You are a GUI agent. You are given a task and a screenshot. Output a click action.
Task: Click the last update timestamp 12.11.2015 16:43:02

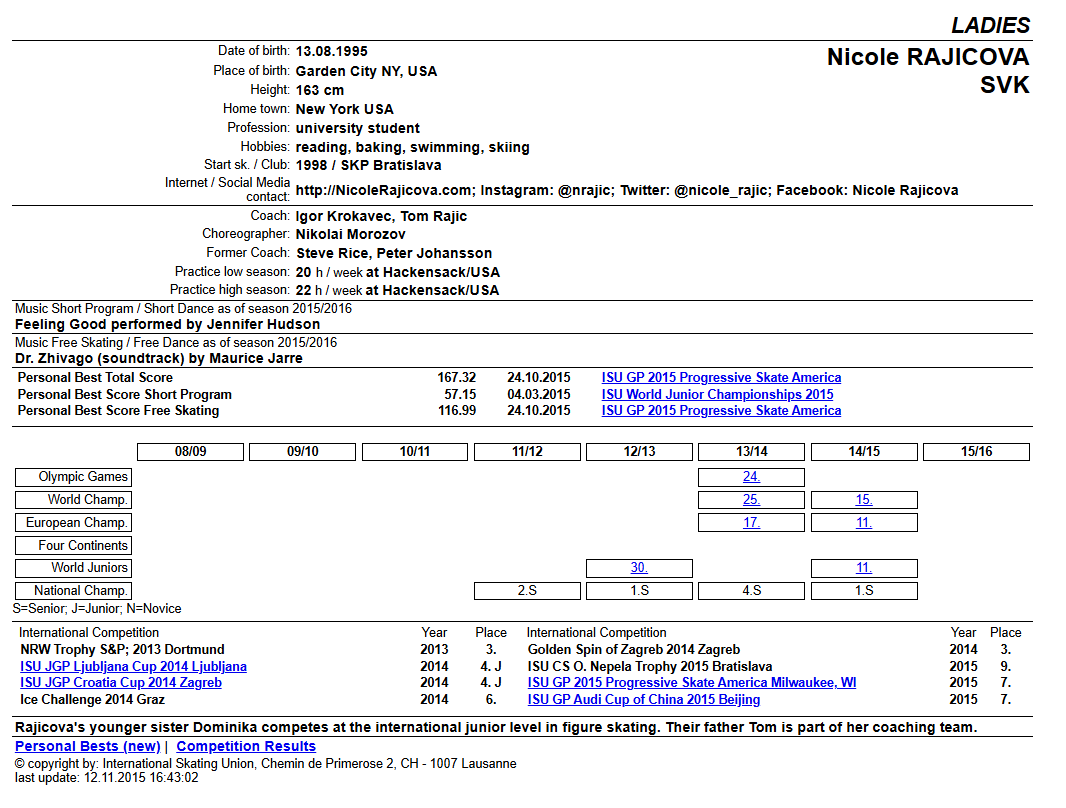(141, 777)
